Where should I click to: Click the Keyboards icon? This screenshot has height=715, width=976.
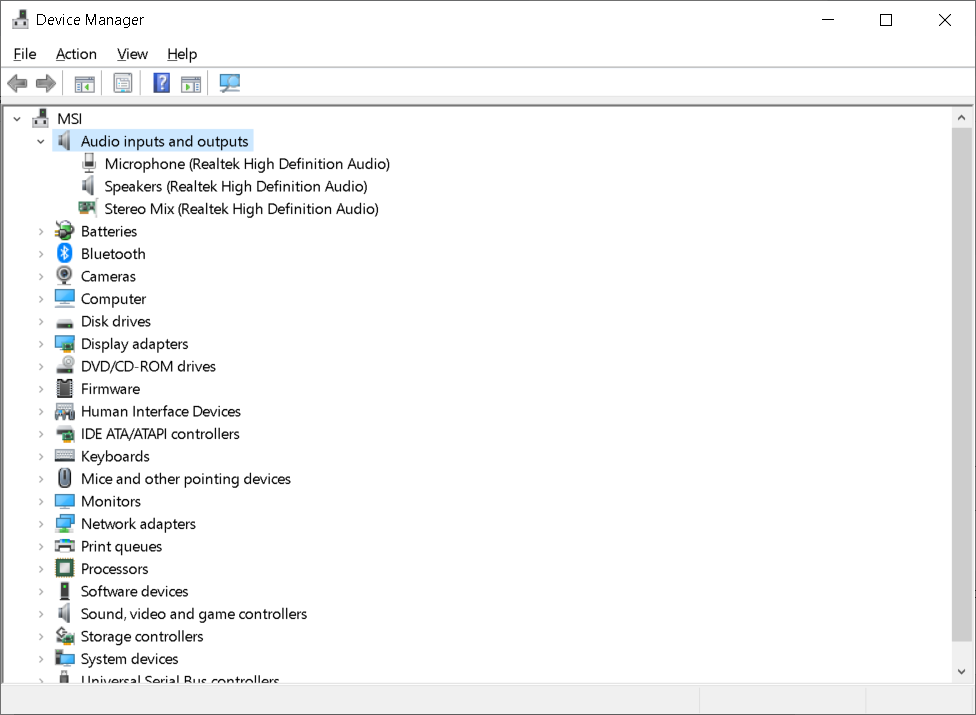point(65,456)
